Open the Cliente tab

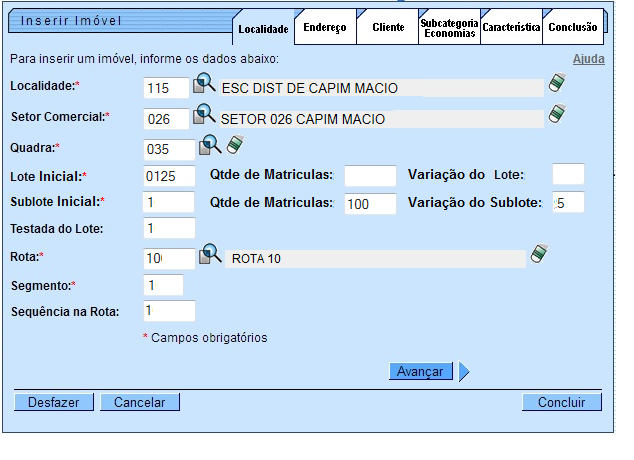tap(388, 28)
